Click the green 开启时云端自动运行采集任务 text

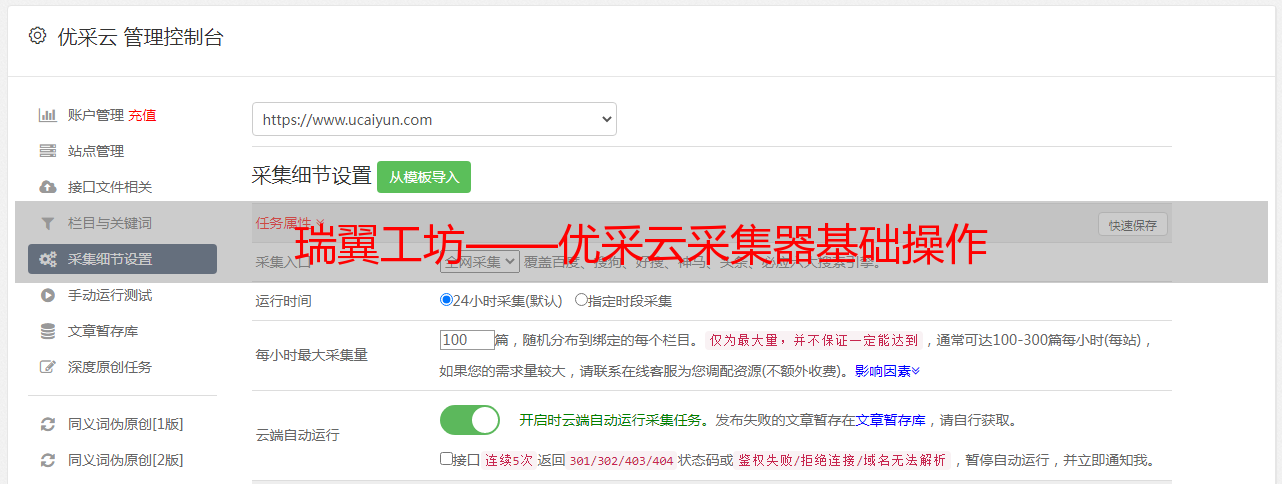point(610,420)
